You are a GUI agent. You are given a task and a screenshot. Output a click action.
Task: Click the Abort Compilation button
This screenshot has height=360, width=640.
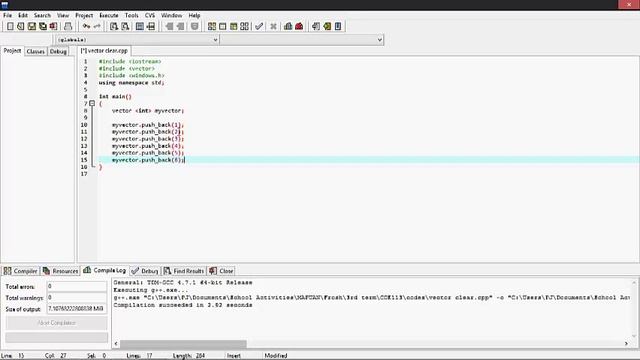57,323
